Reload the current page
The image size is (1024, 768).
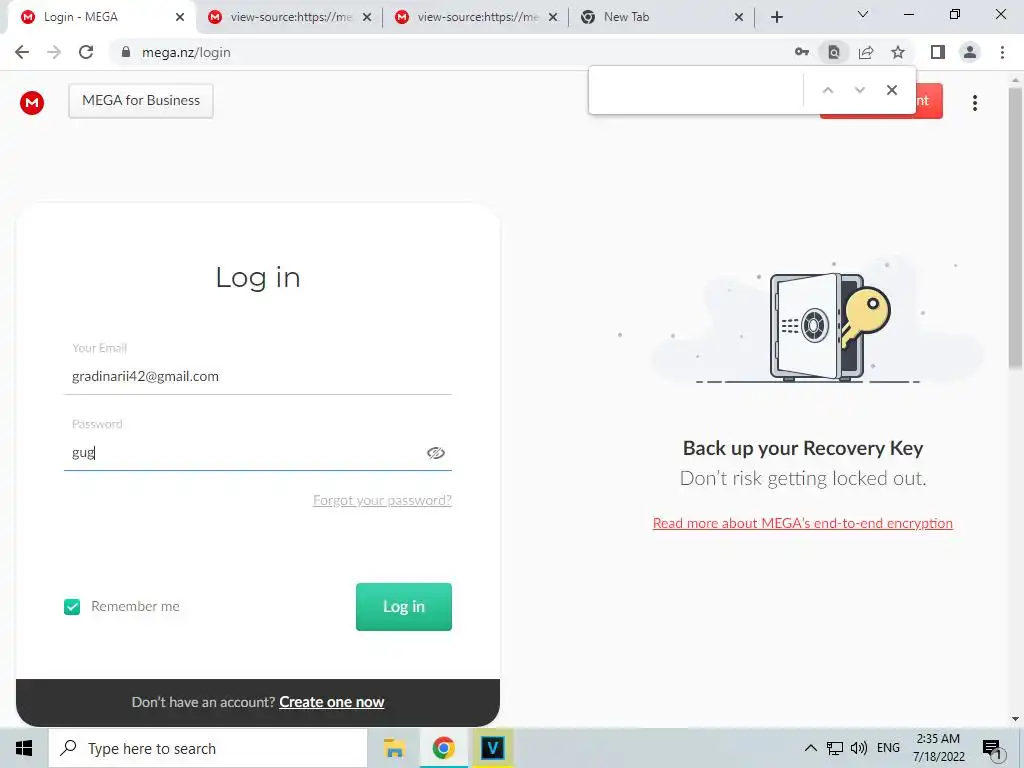pyautogui.click(x=86, y=52)
